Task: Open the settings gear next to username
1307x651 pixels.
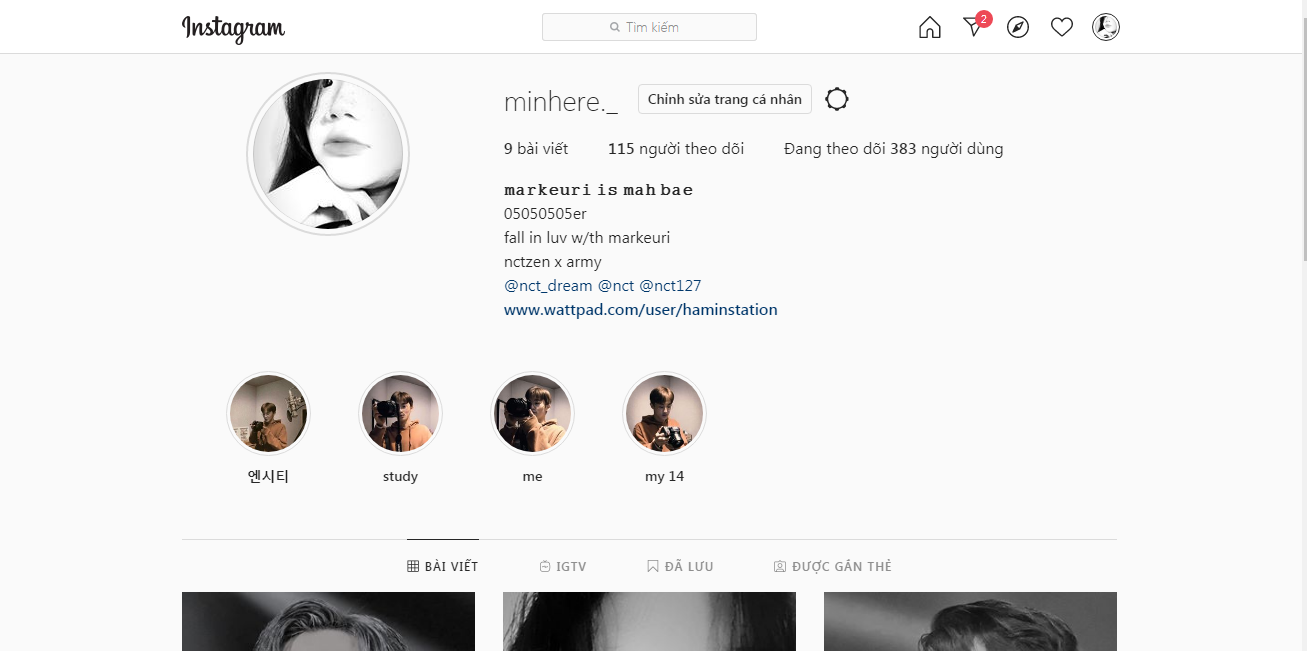Action: (837, 99)
